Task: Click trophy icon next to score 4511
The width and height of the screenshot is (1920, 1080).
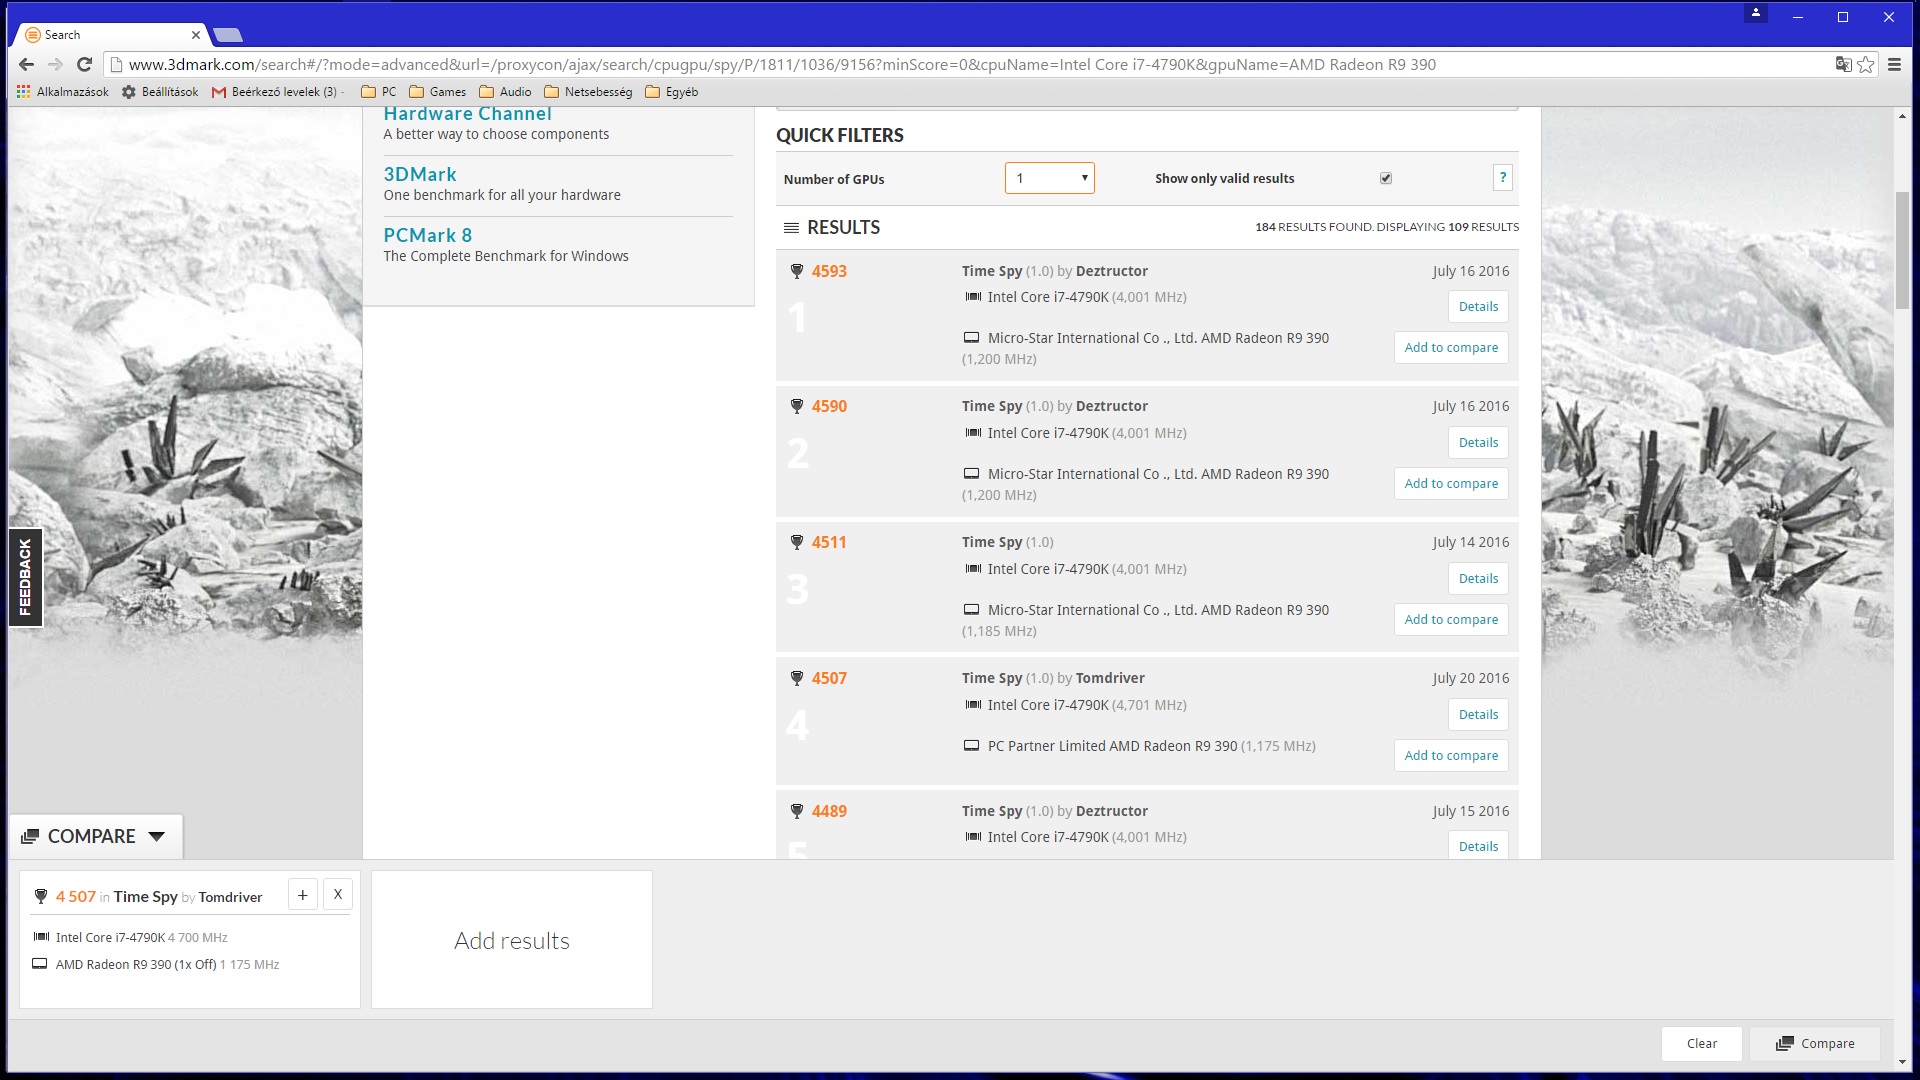Action: 797,542
